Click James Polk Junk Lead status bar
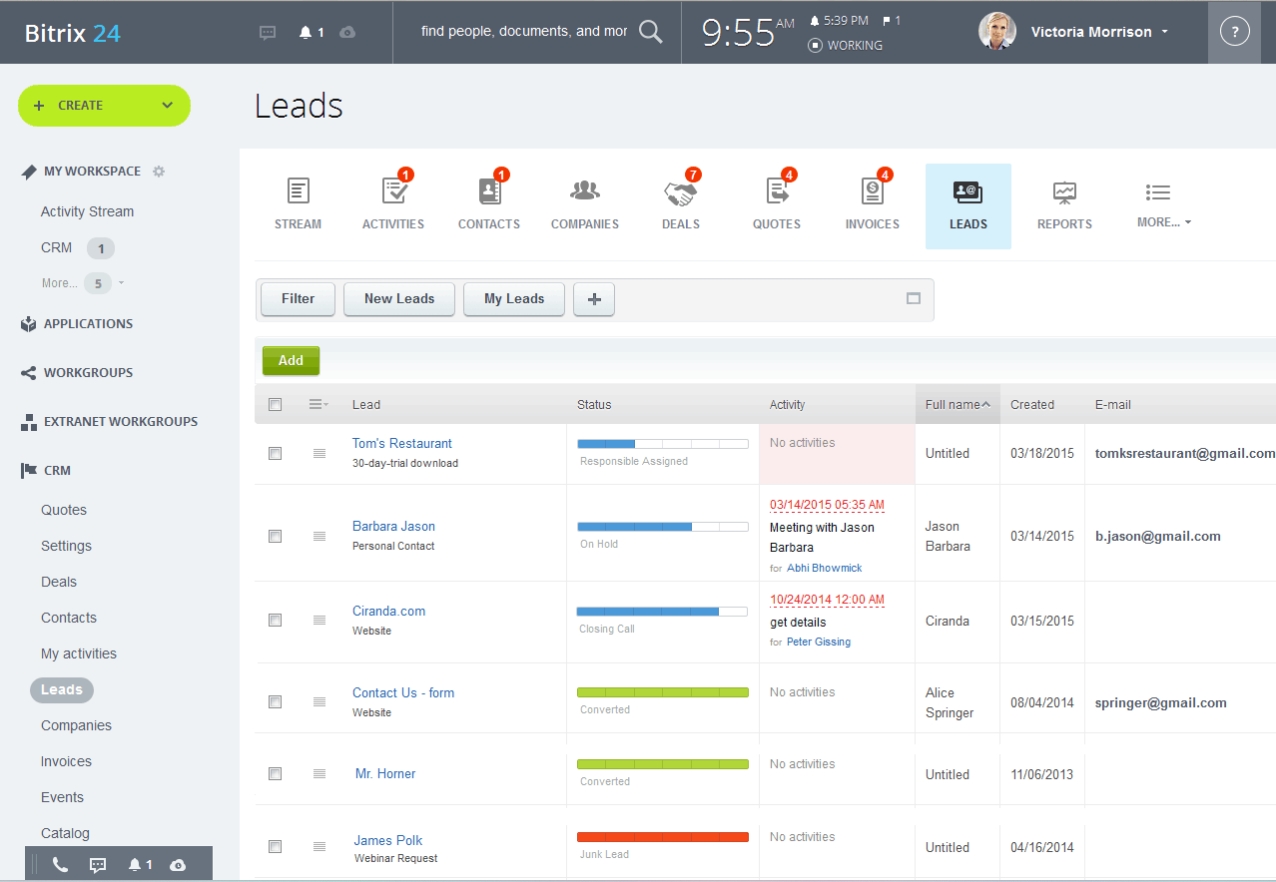This screenshot has width=1276, height=882. pos(663,837)
